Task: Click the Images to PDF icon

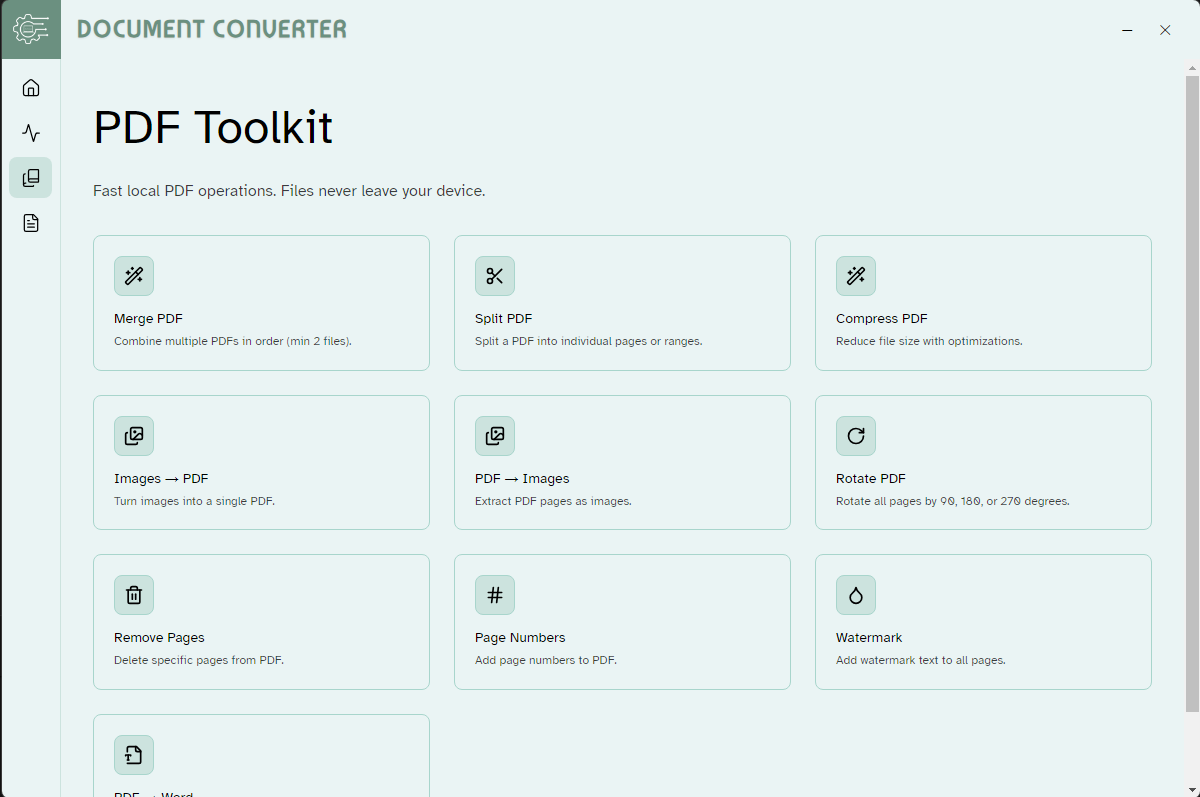Action: (134, 436)
